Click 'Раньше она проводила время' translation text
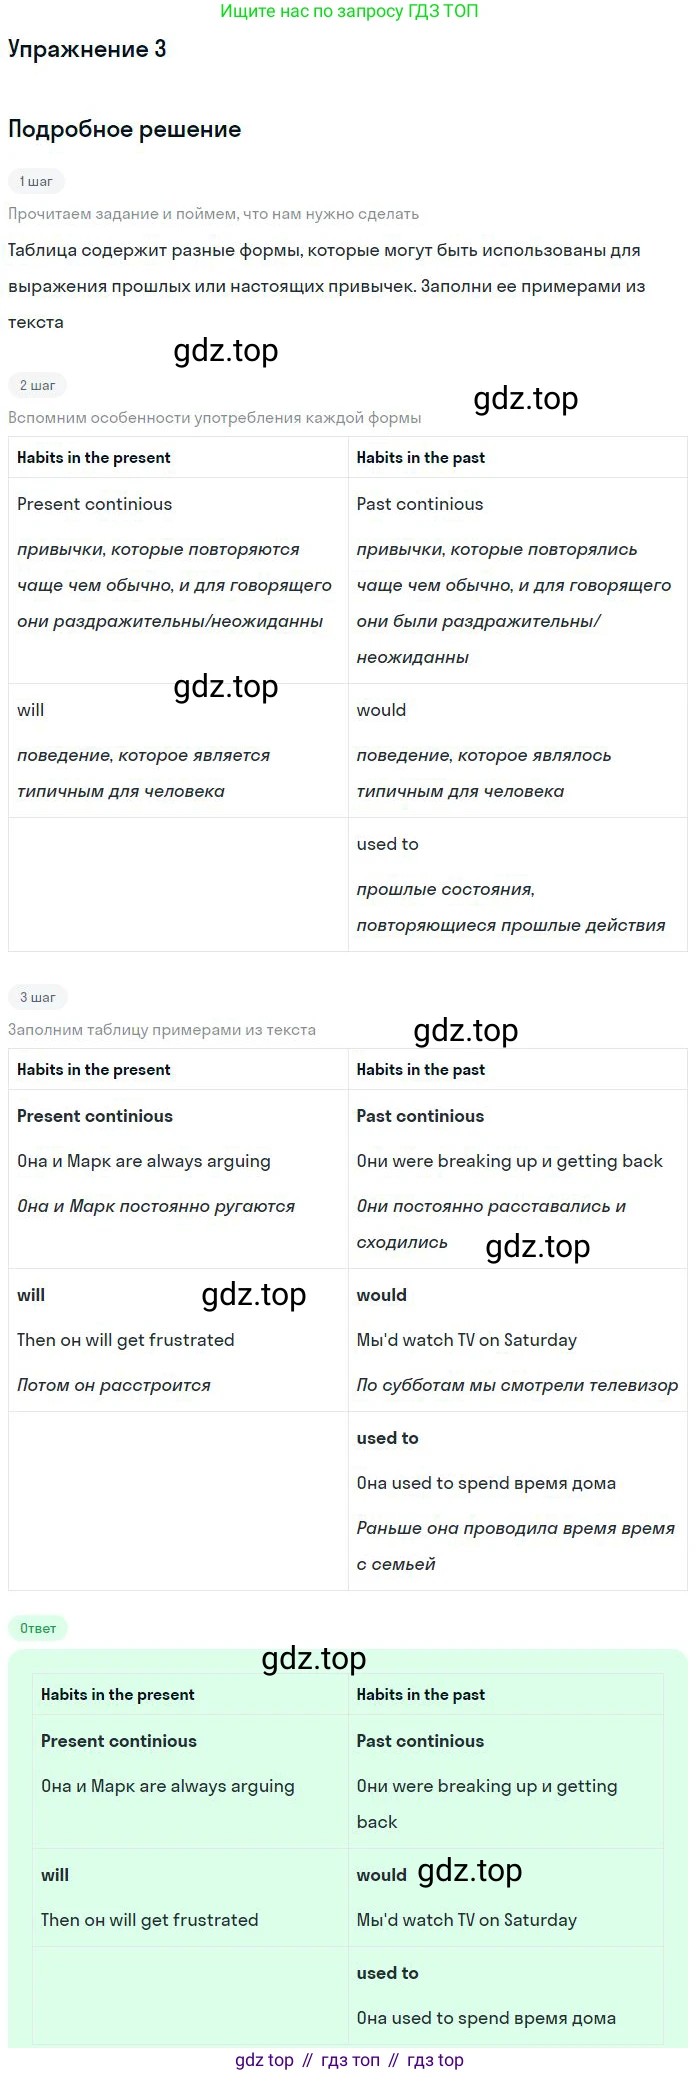 click(515, 1528)
